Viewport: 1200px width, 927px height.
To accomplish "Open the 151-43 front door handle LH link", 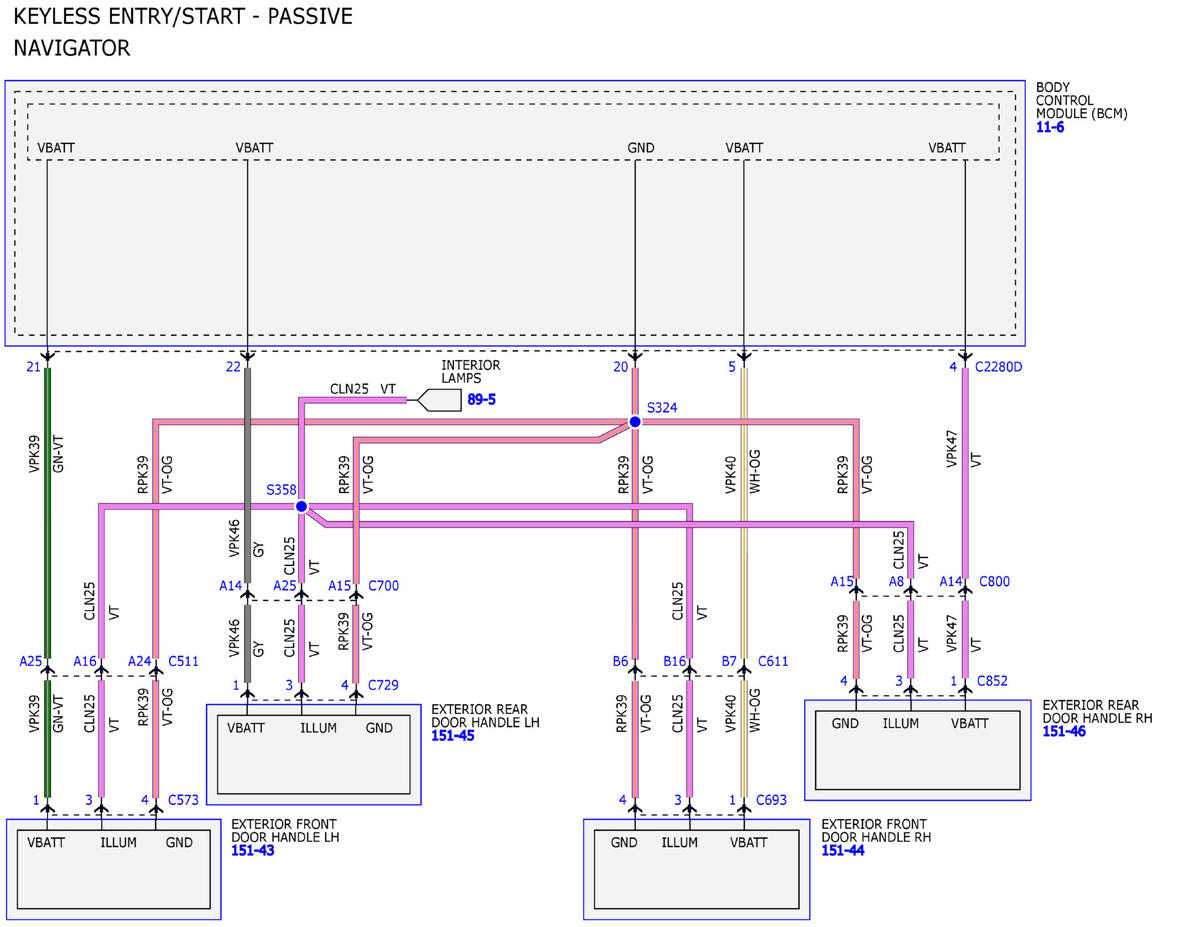I will (252, 850).
